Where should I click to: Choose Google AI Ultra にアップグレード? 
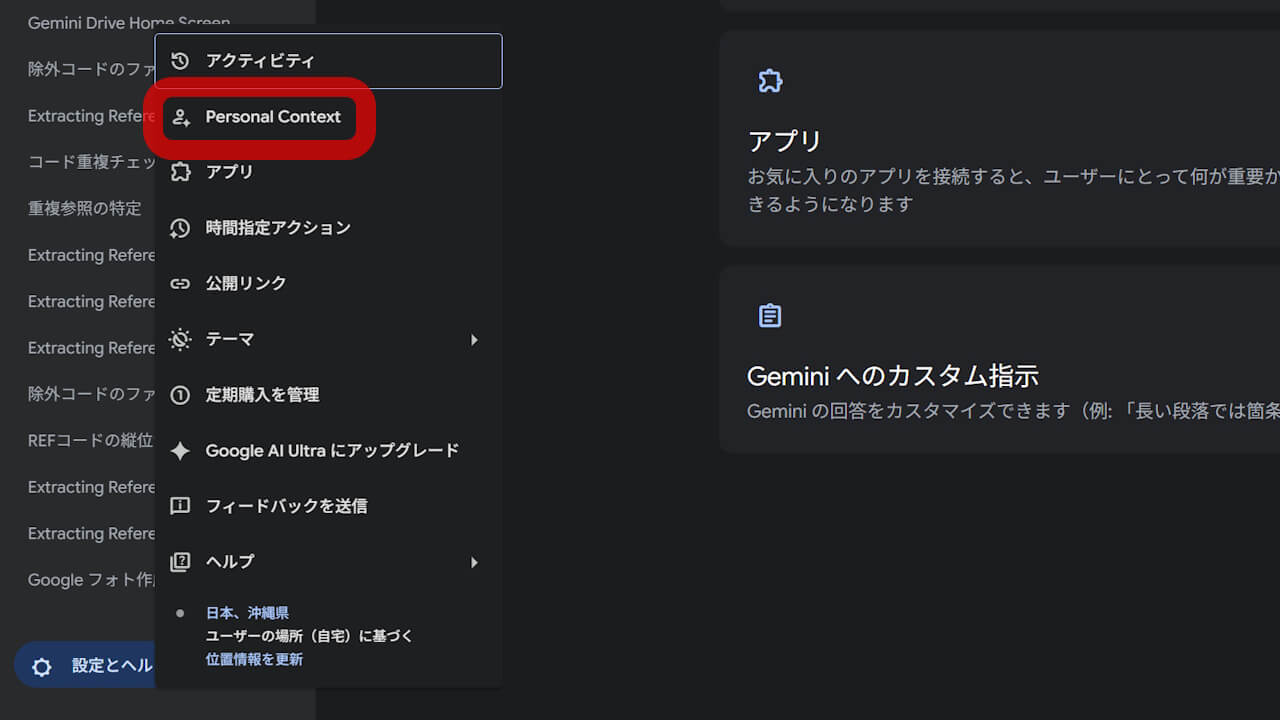click(x=328, y=451)
